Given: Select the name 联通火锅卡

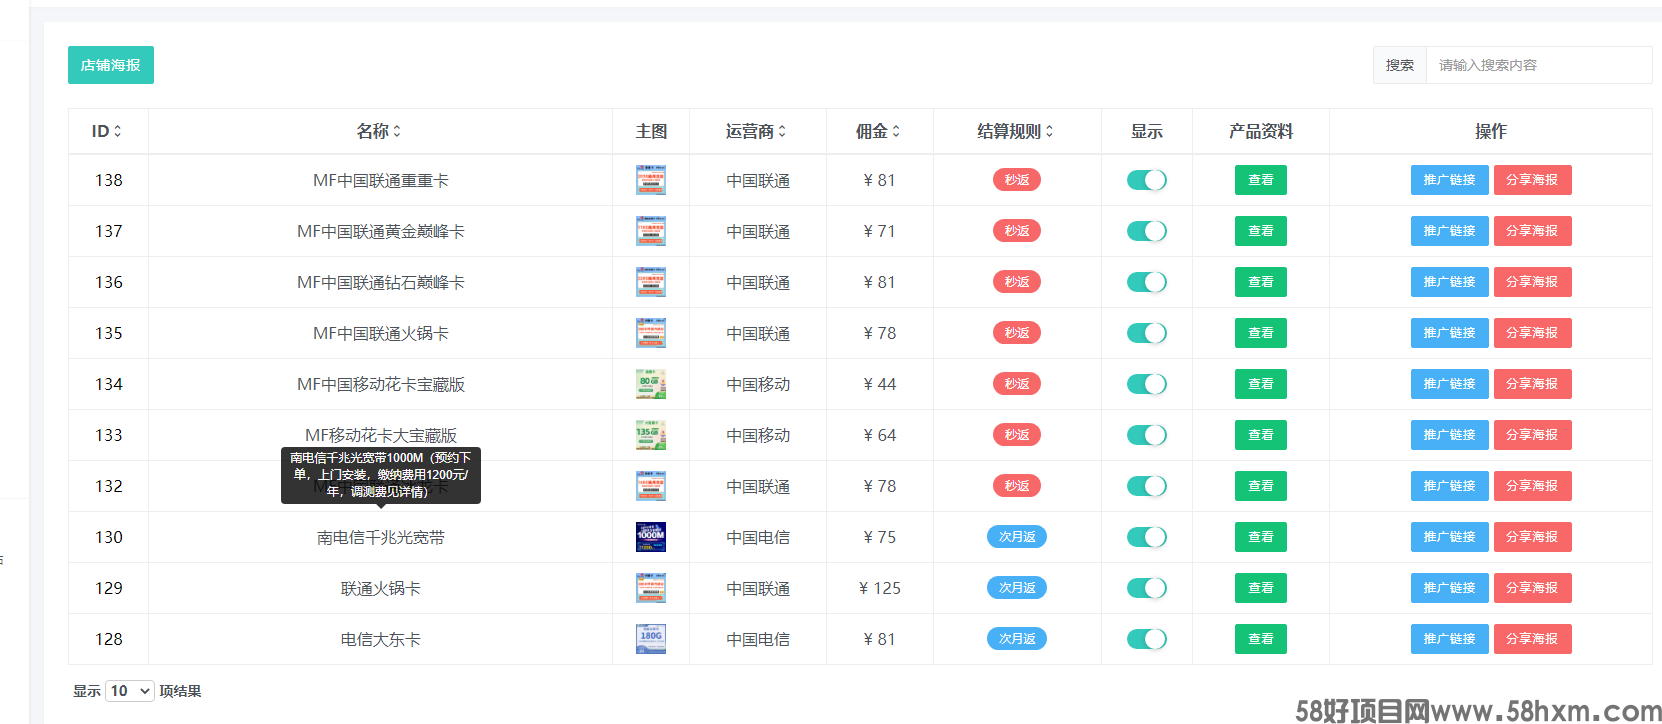Looking at the screenshot, I should click(381, 589).
